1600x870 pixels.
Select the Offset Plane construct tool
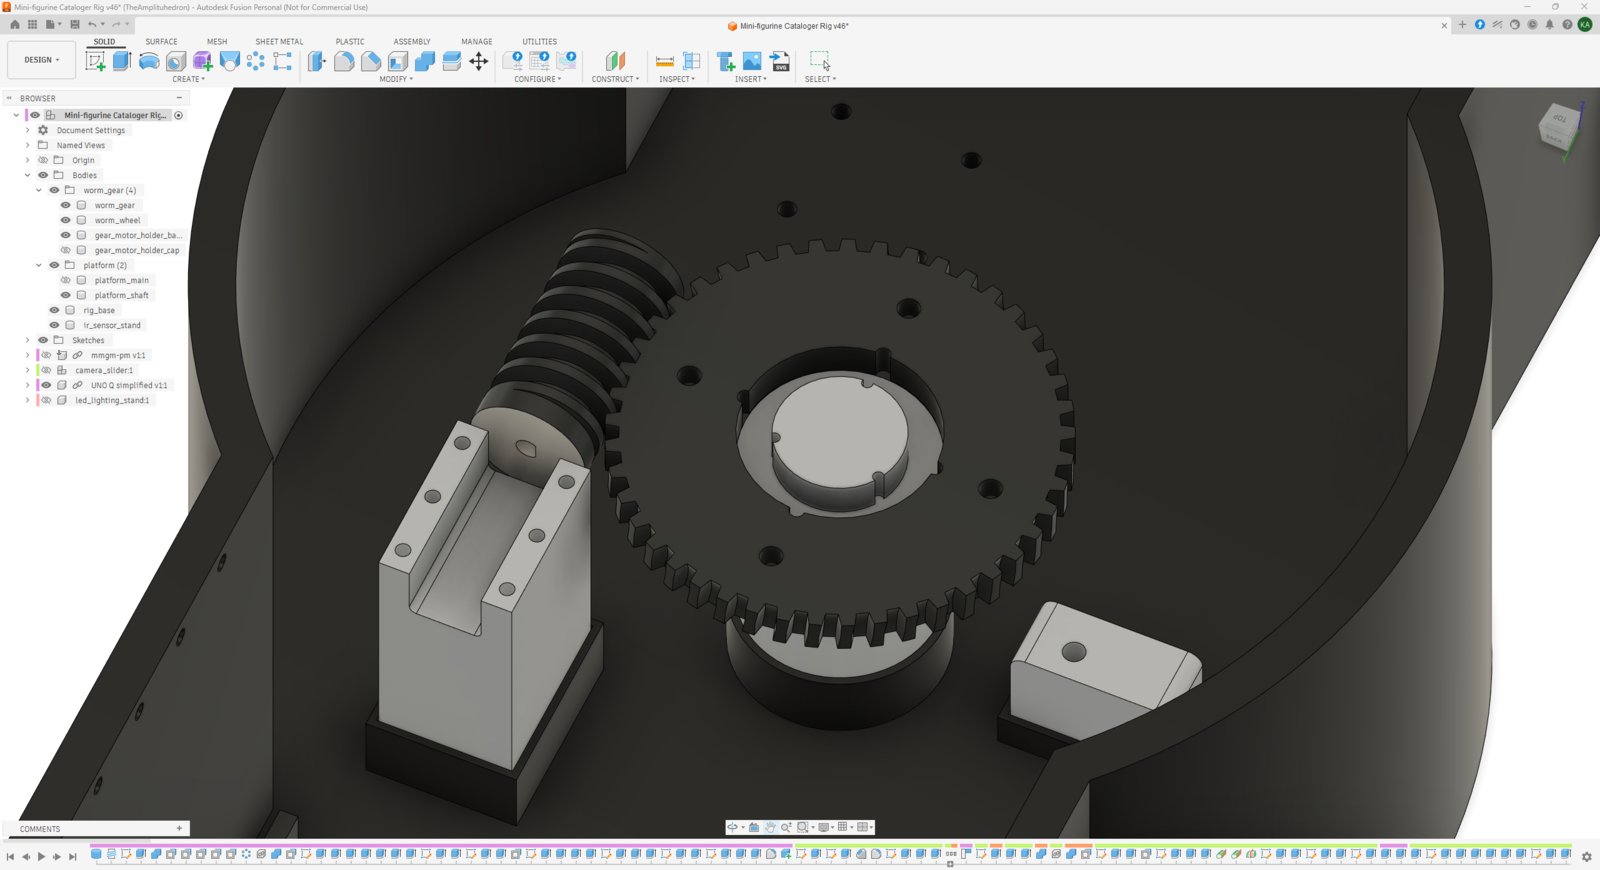[616, 61]
